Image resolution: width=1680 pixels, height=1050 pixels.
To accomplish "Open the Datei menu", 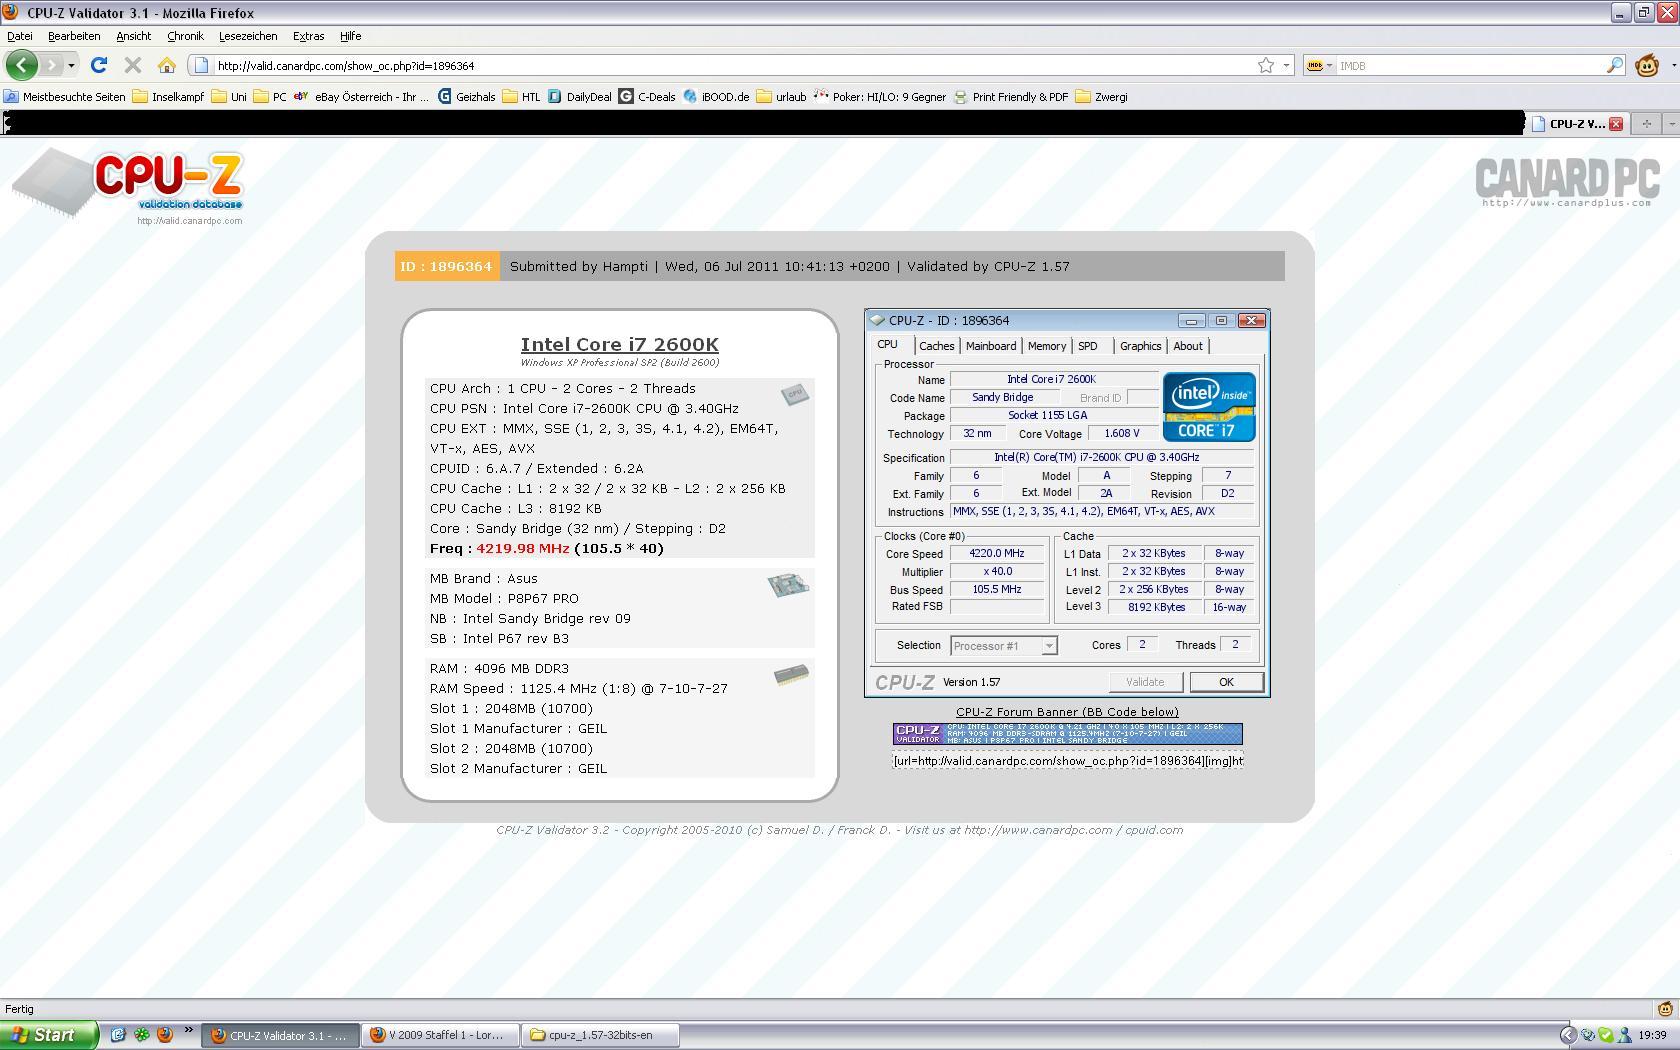I will click(20, 36).
